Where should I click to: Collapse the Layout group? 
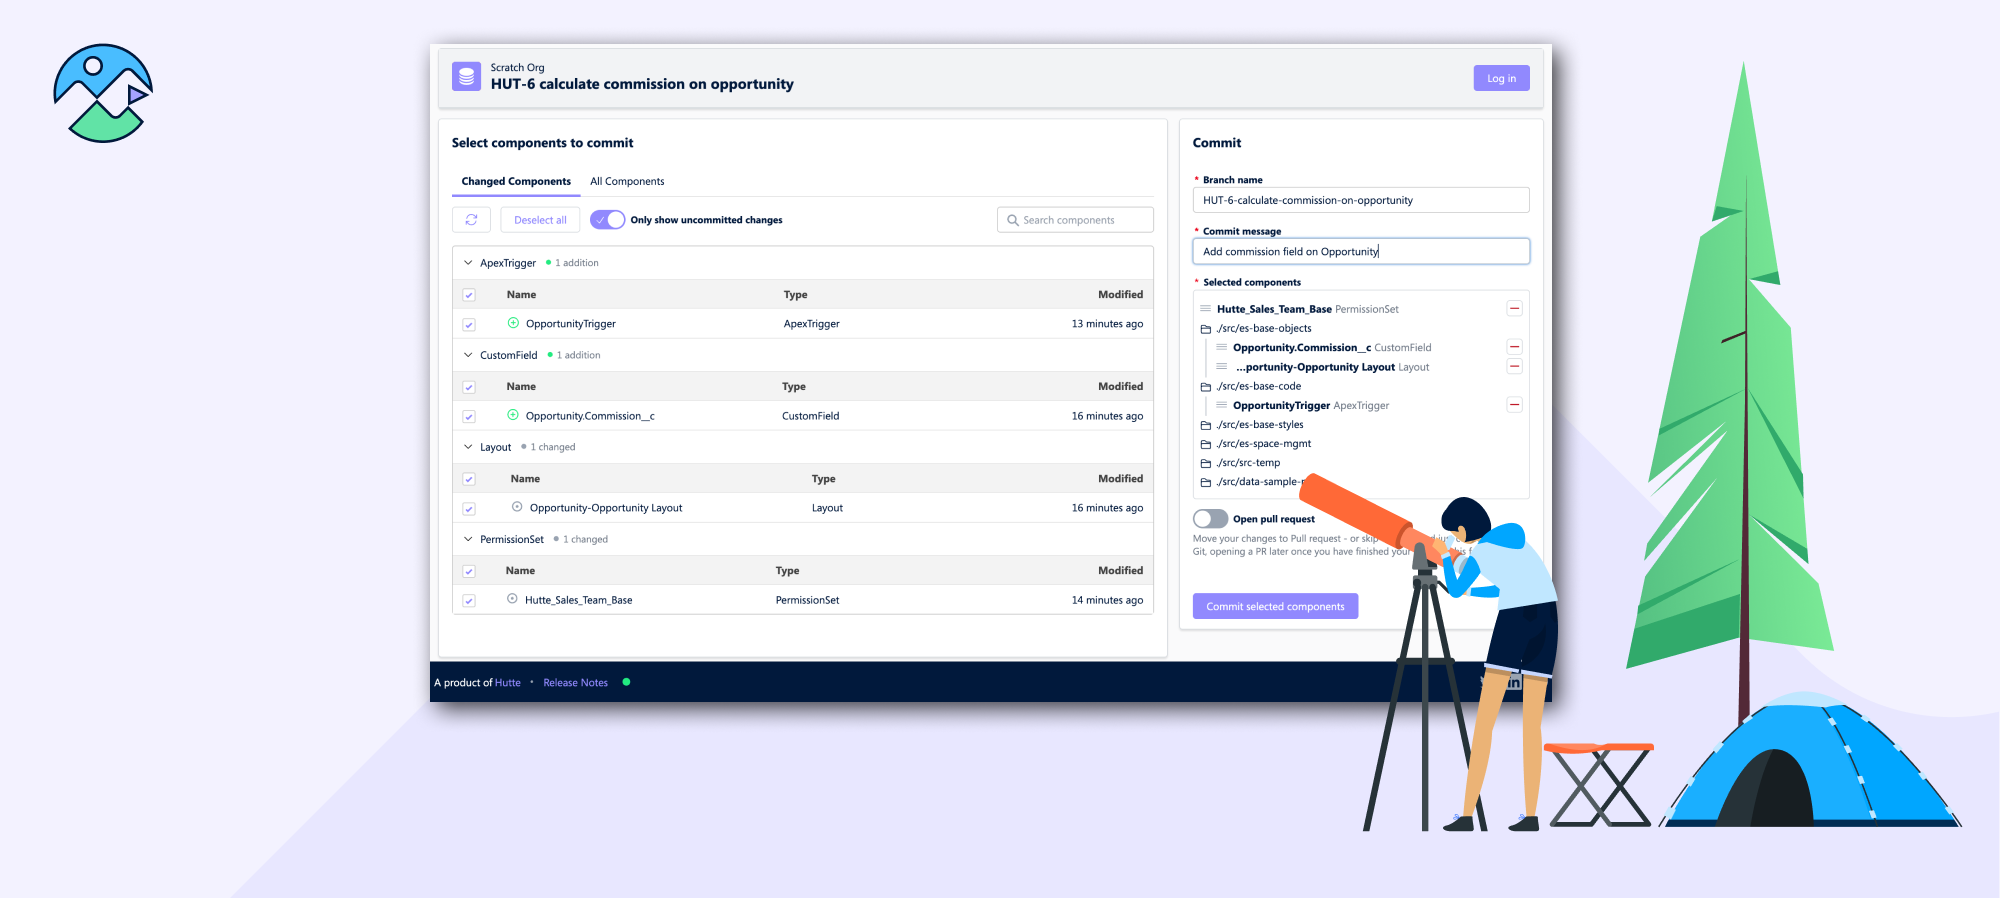point(468,447)
